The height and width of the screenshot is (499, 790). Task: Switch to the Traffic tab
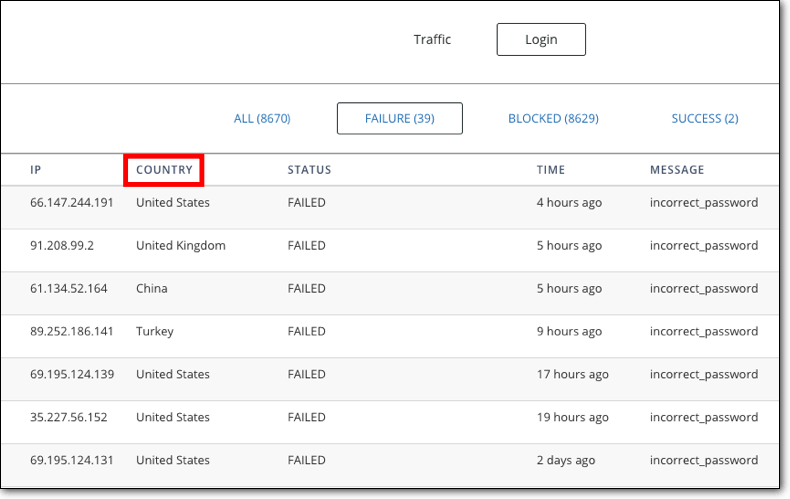432,39
